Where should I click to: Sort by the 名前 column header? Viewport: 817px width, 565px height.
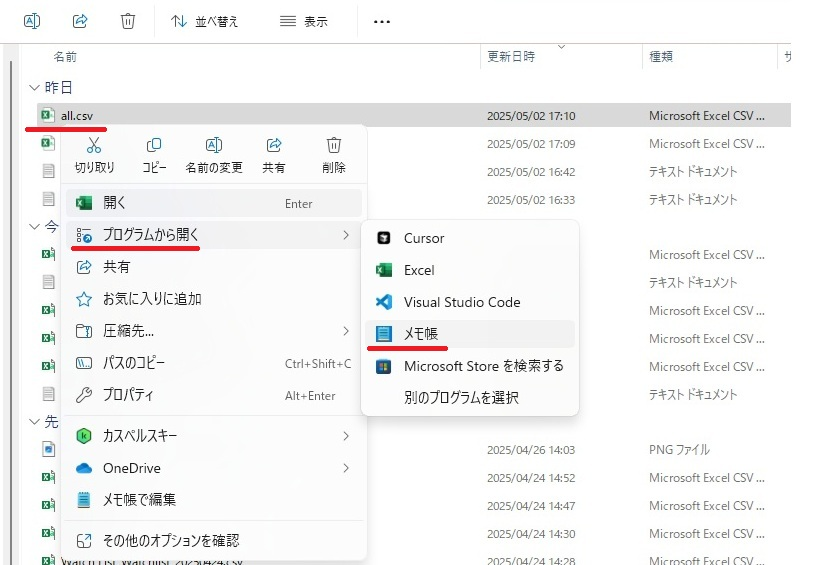65,56
